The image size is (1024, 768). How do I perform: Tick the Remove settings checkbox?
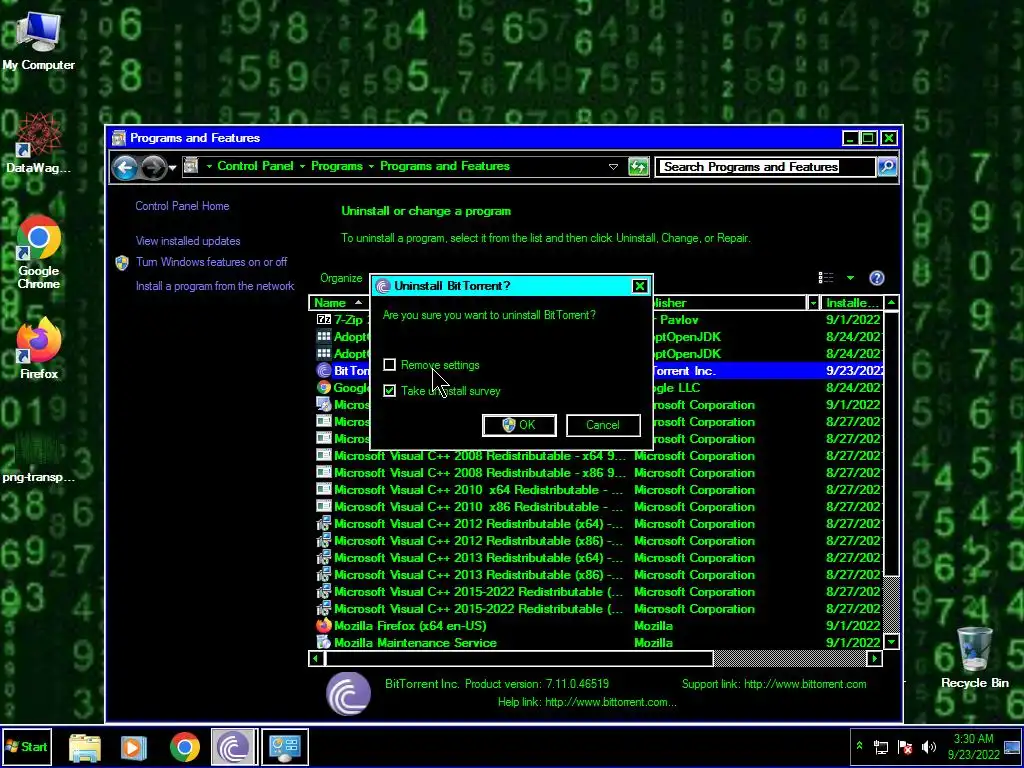389,364
